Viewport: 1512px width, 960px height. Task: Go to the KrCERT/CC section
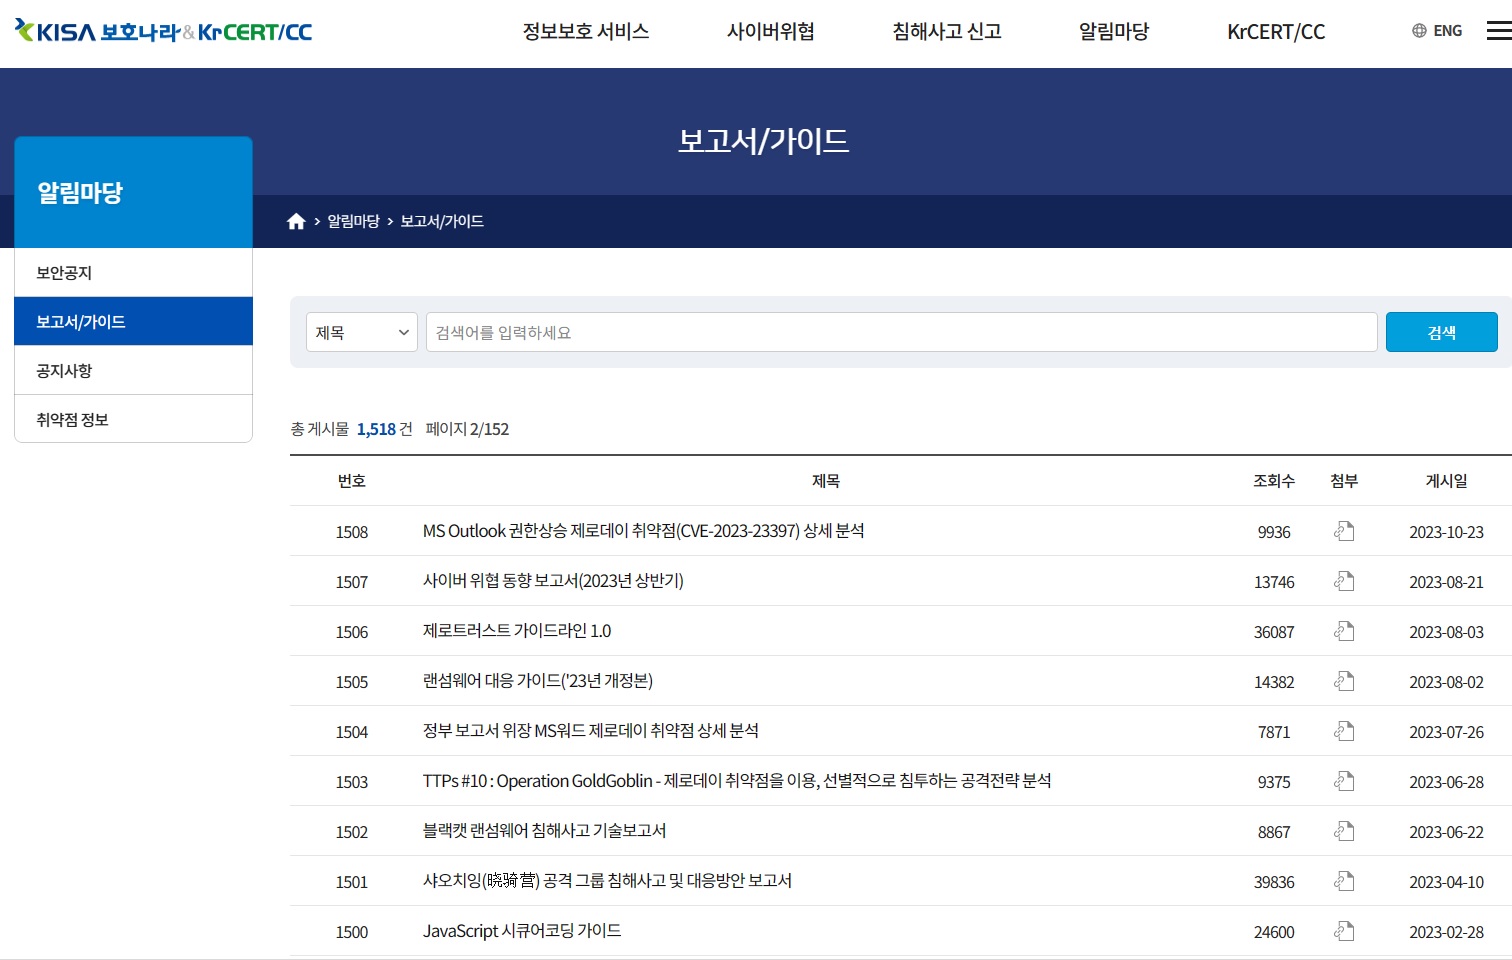[x=1275, y=31]
